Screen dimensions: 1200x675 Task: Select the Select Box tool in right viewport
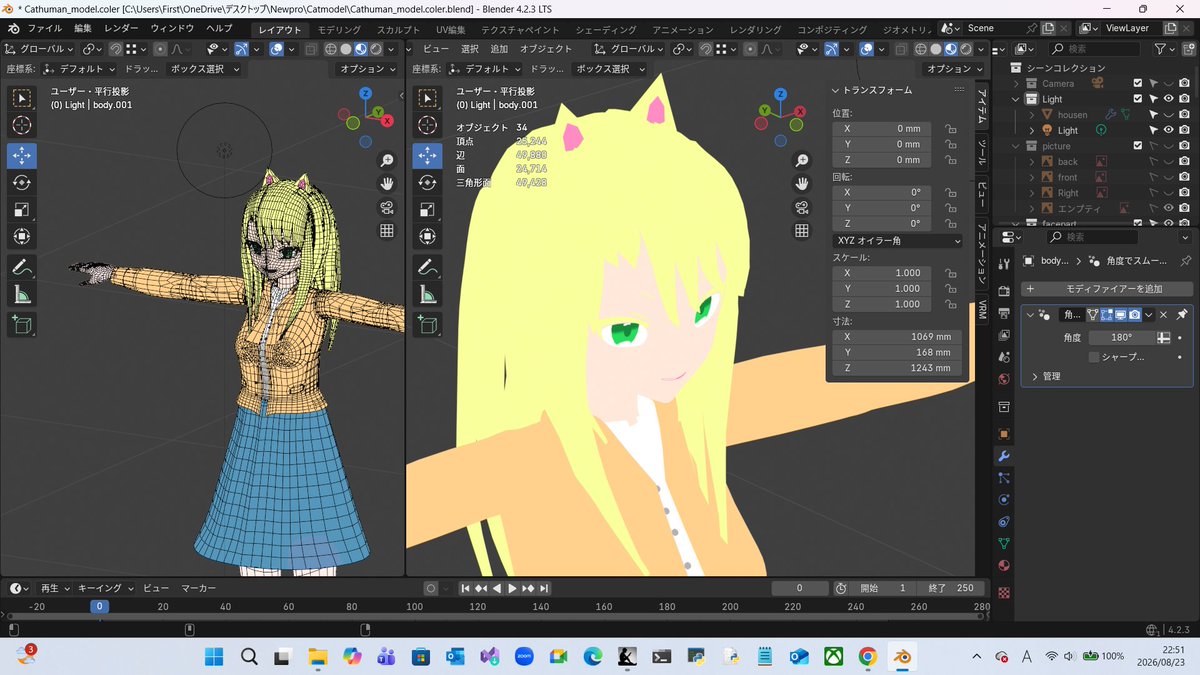(x=427, y=98)
